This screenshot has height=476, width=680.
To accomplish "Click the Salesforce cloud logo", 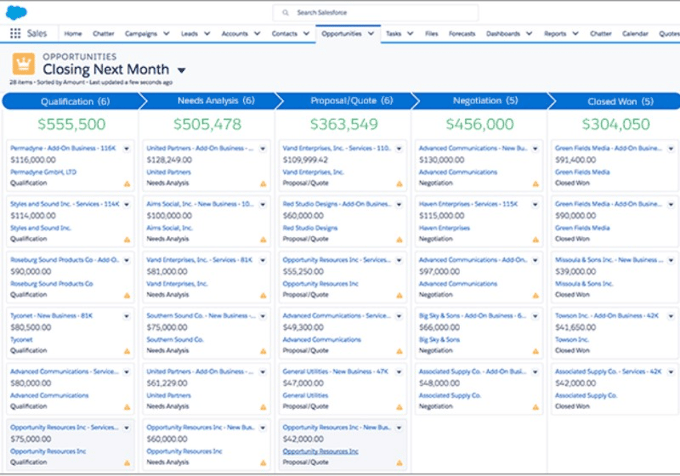I will click(x=16, y=12).
